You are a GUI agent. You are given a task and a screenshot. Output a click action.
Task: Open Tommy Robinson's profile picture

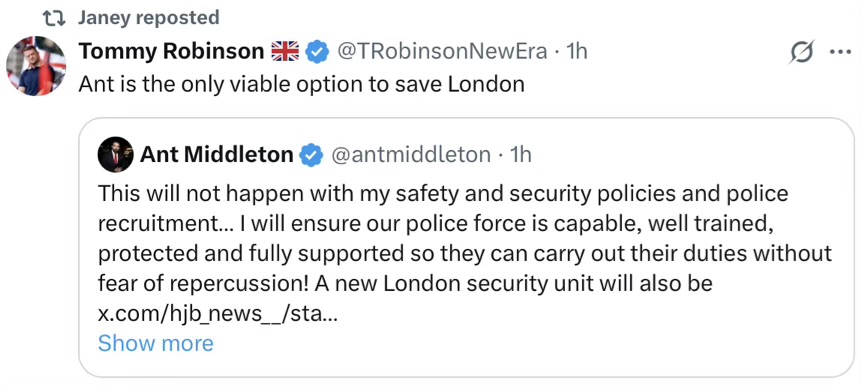(x=36, y=66)
